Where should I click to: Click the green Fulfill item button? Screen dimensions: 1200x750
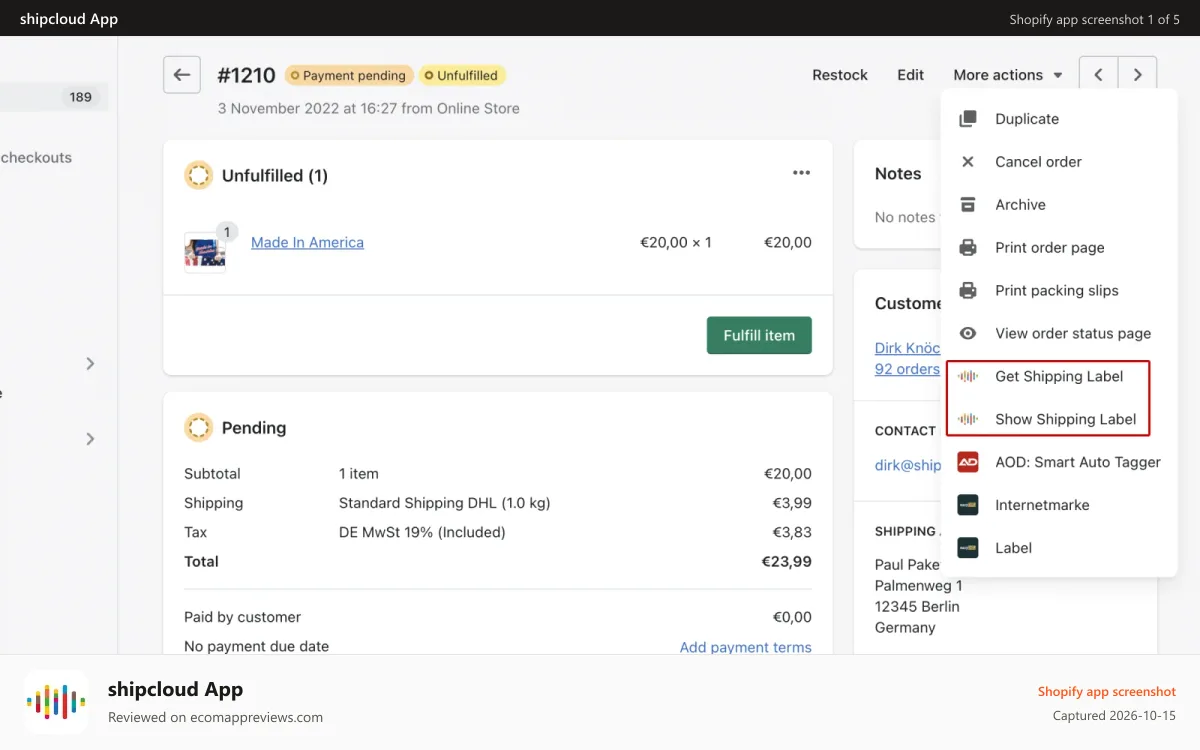pos(759,335)
